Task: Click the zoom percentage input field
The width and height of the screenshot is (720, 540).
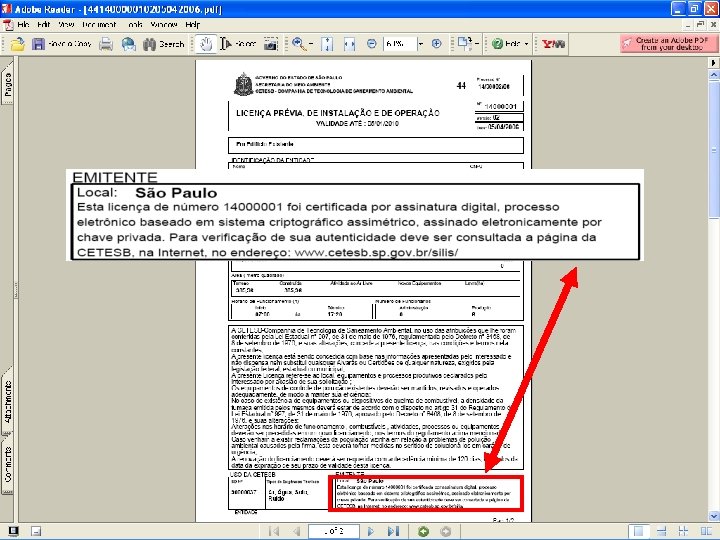Action: [x=399, y=44]
